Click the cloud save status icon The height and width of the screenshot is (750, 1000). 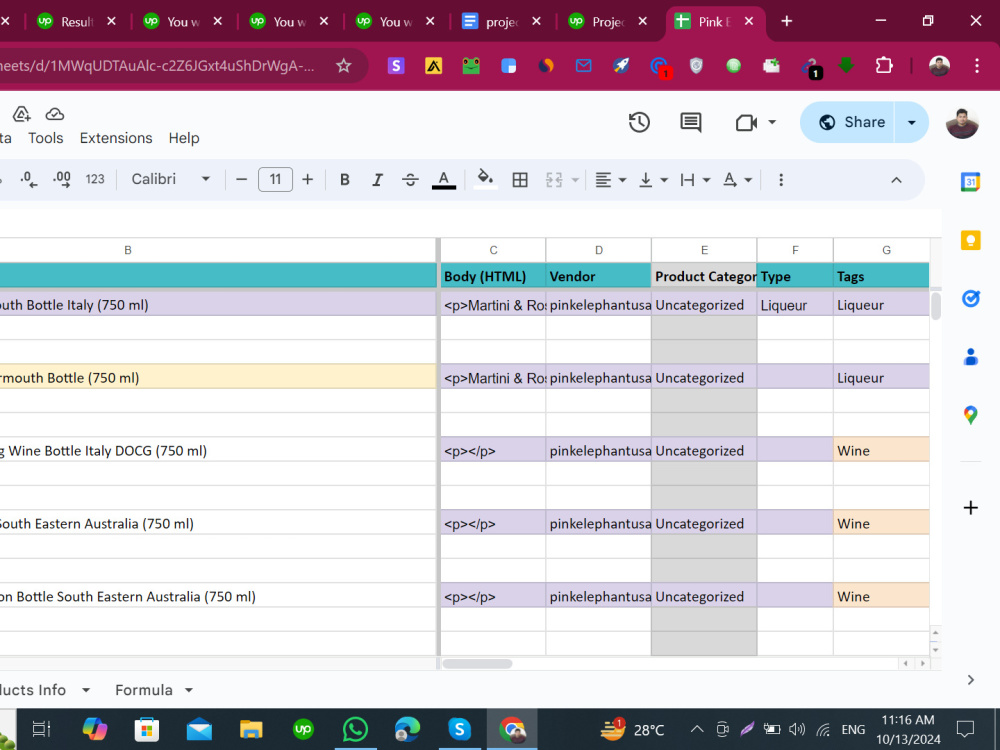pos(55,114)
